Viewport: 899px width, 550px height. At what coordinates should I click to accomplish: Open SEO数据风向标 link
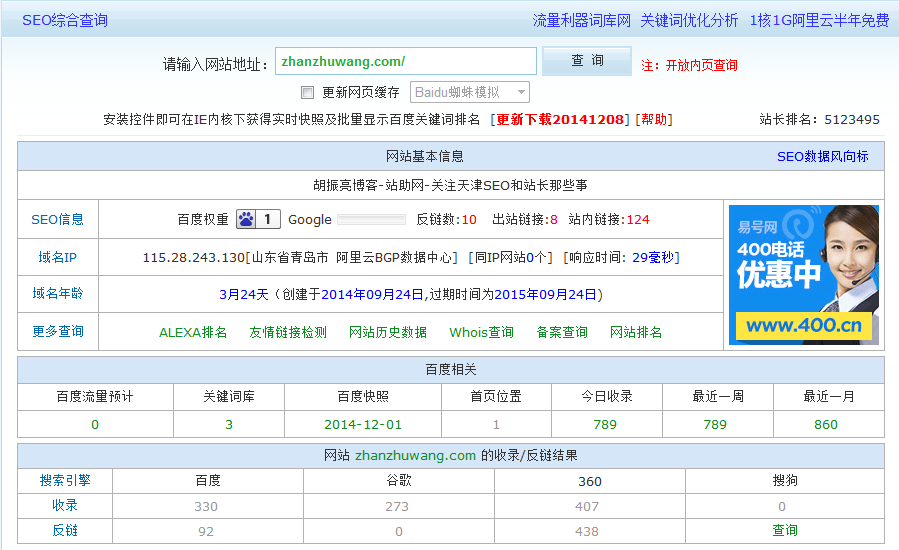coord(822,157)
